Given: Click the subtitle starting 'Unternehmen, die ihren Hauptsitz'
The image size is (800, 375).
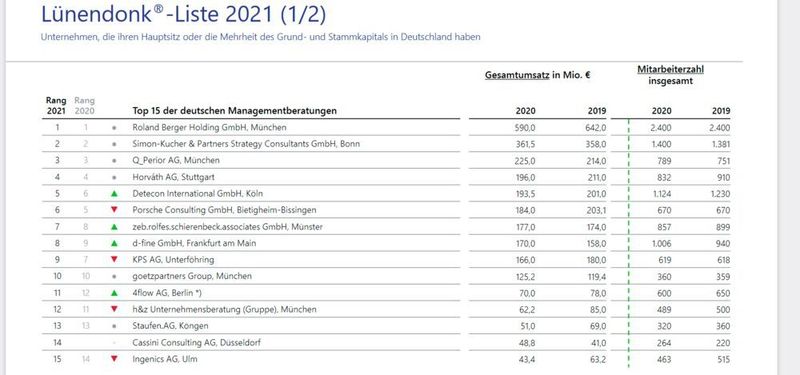Looking at the screenshot, I should pos(260,37).
